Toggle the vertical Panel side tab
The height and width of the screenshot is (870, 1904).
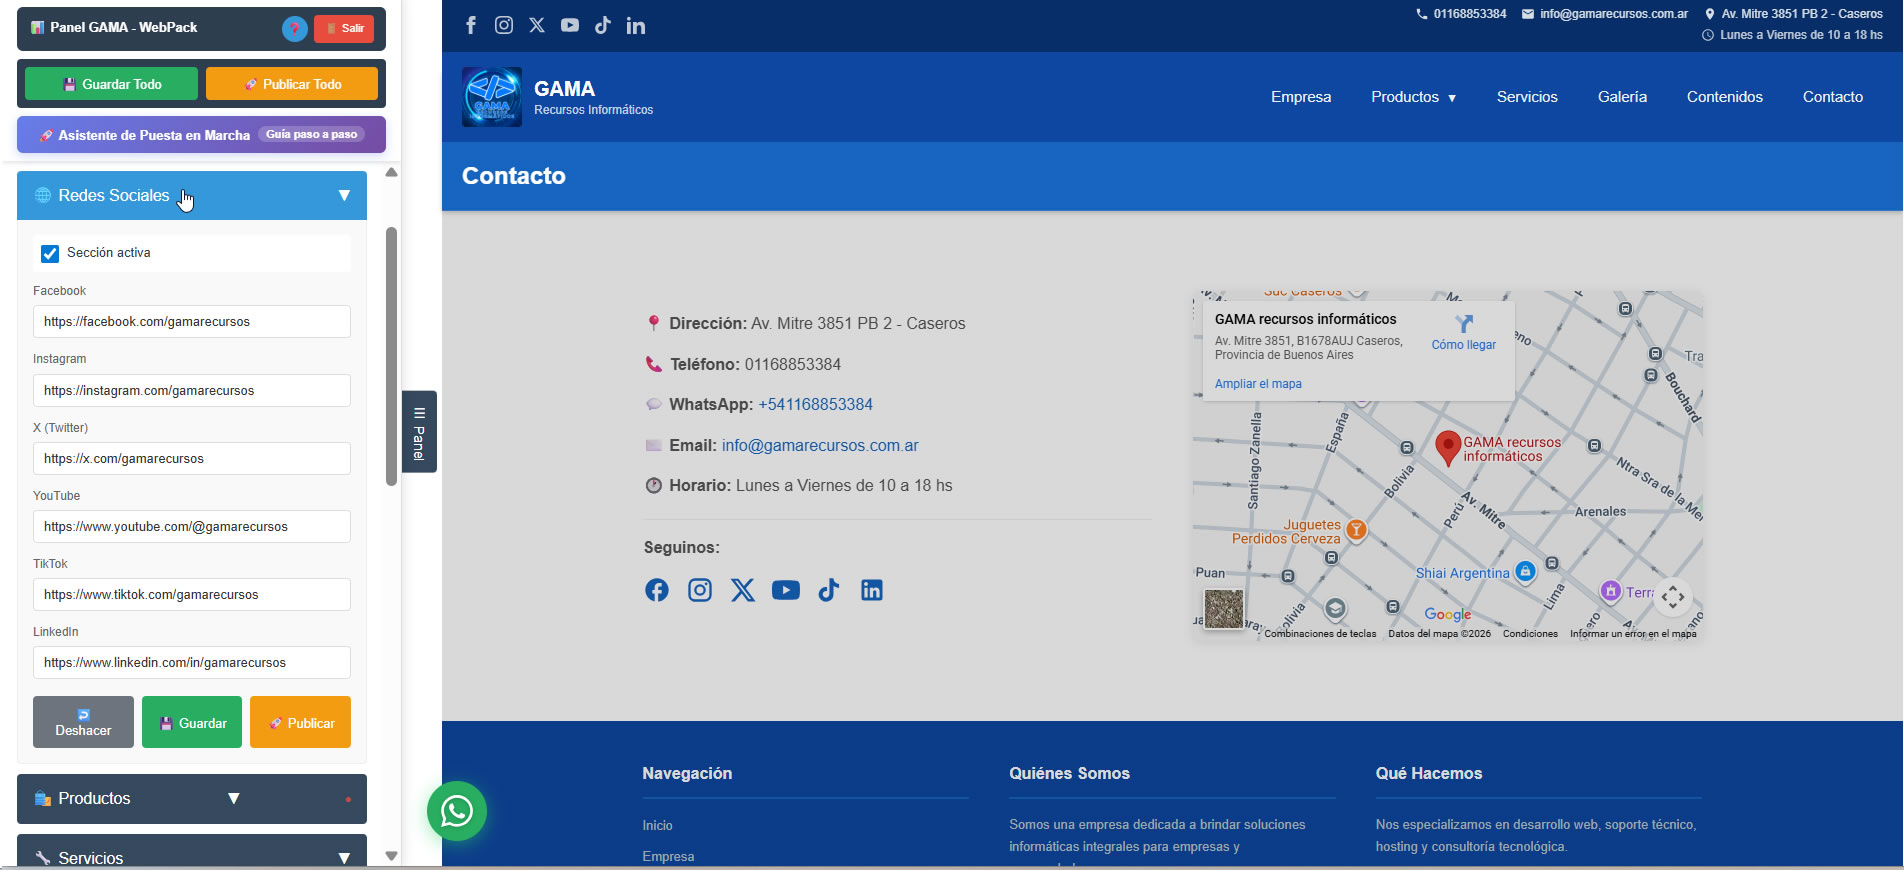click(419, 432)
